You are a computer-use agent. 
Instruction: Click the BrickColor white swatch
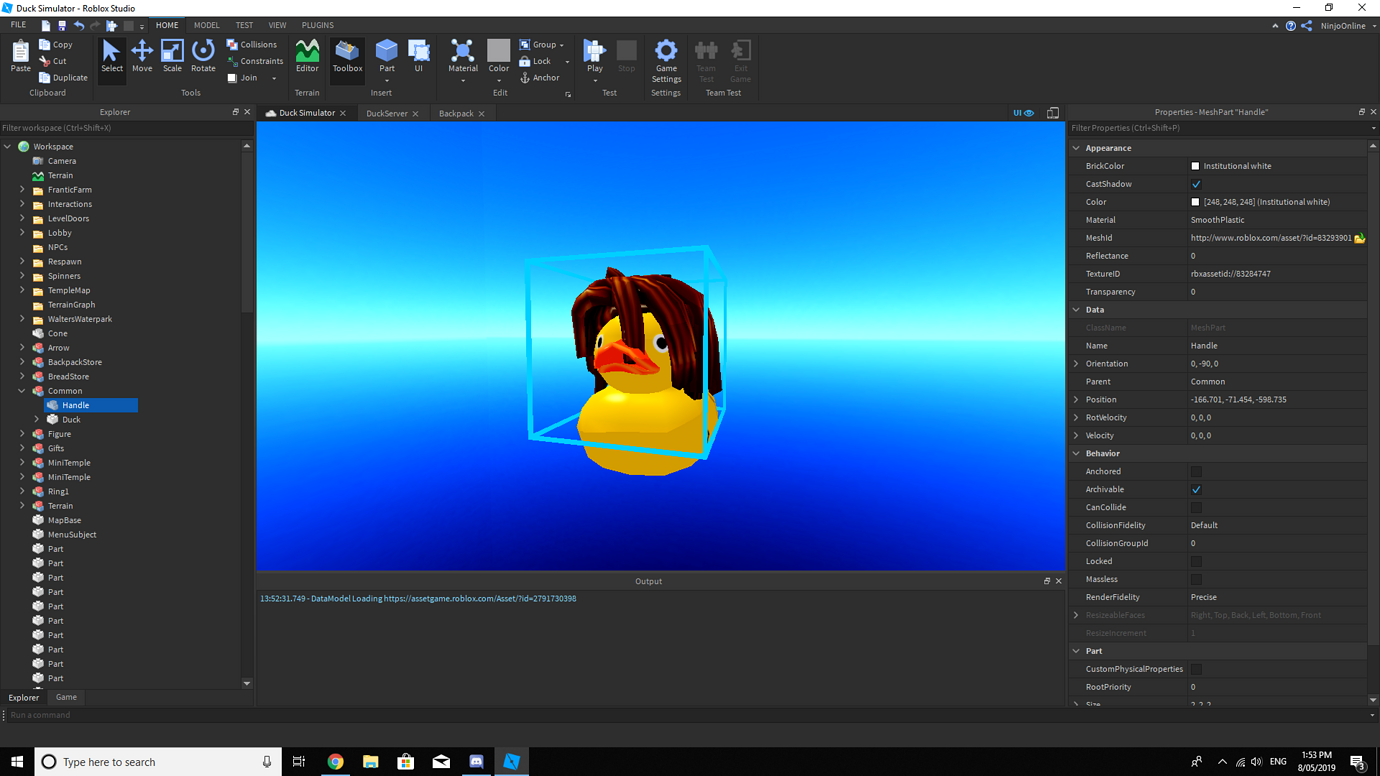tap(1194, 165)
